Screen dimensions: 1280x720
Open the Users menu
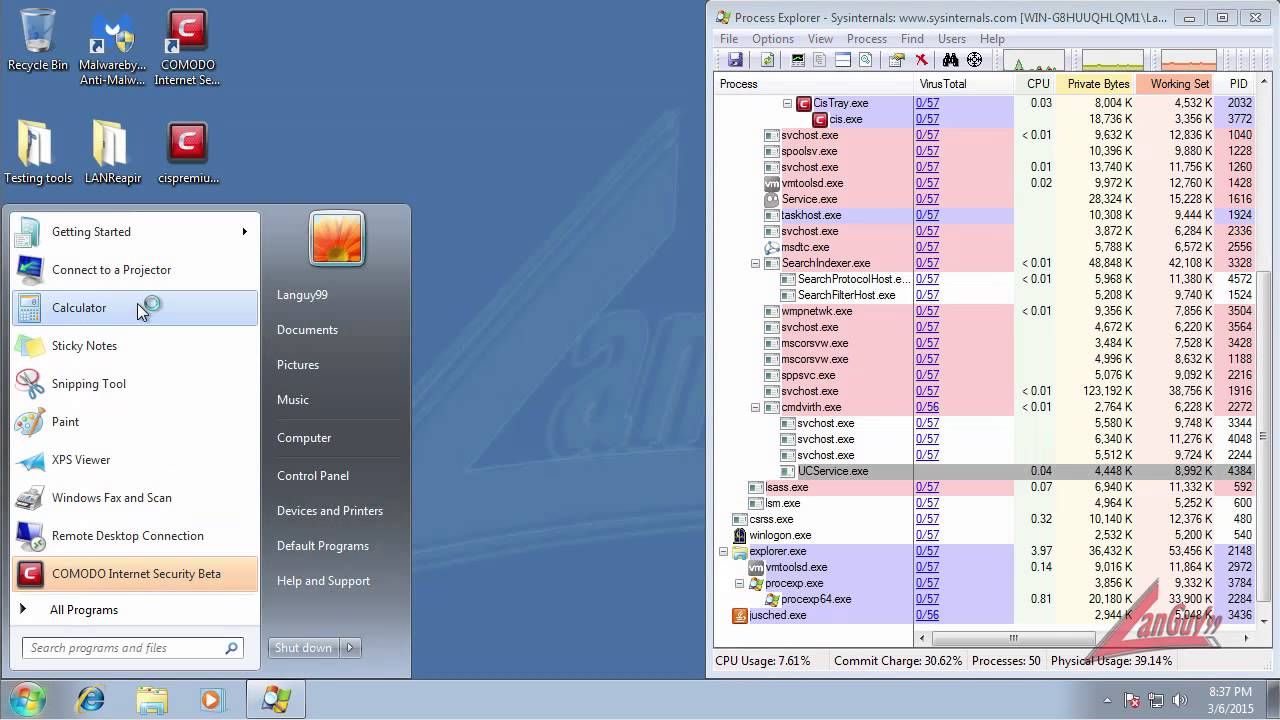tap(952, 39)
